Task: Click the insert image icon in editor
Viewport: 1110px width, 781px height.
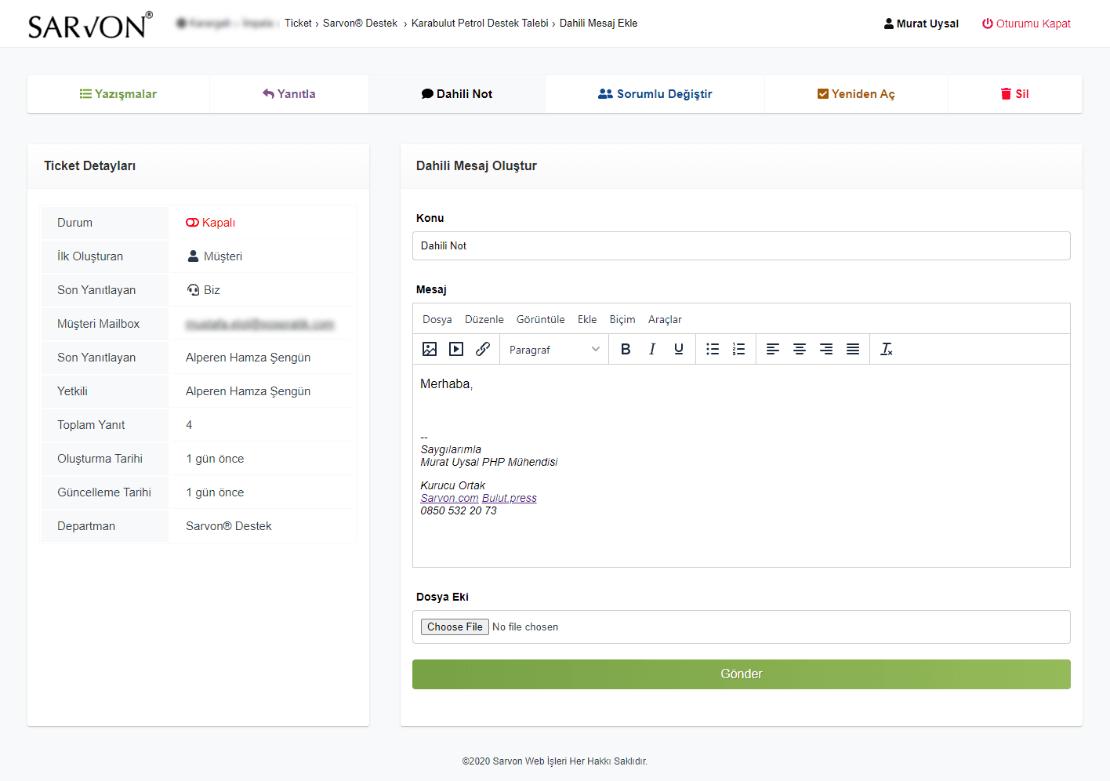Action: click(430, 349)
